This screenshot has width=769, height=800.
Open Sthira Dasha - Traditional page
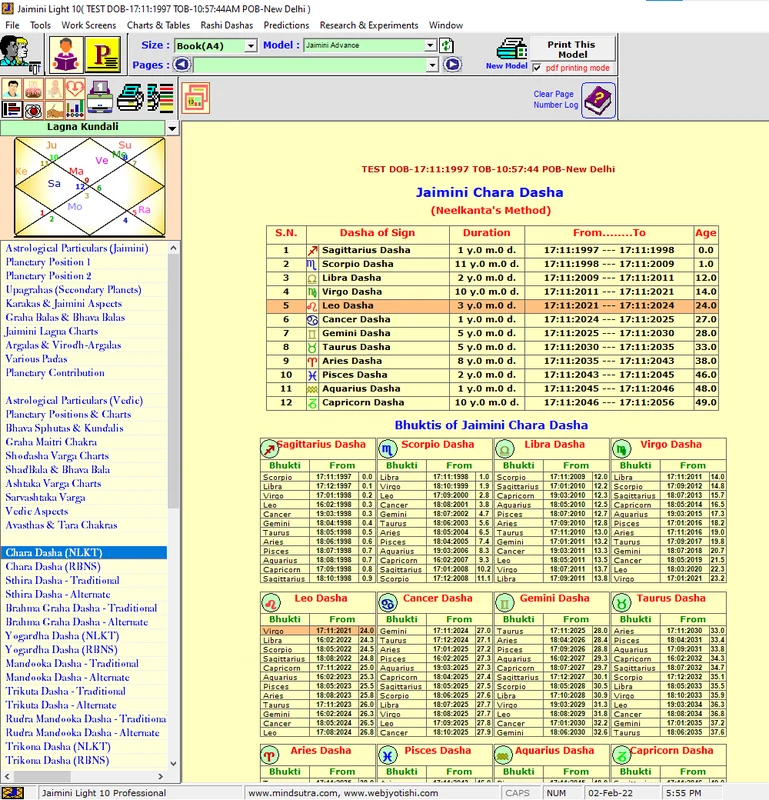click(x=62, y=580)
